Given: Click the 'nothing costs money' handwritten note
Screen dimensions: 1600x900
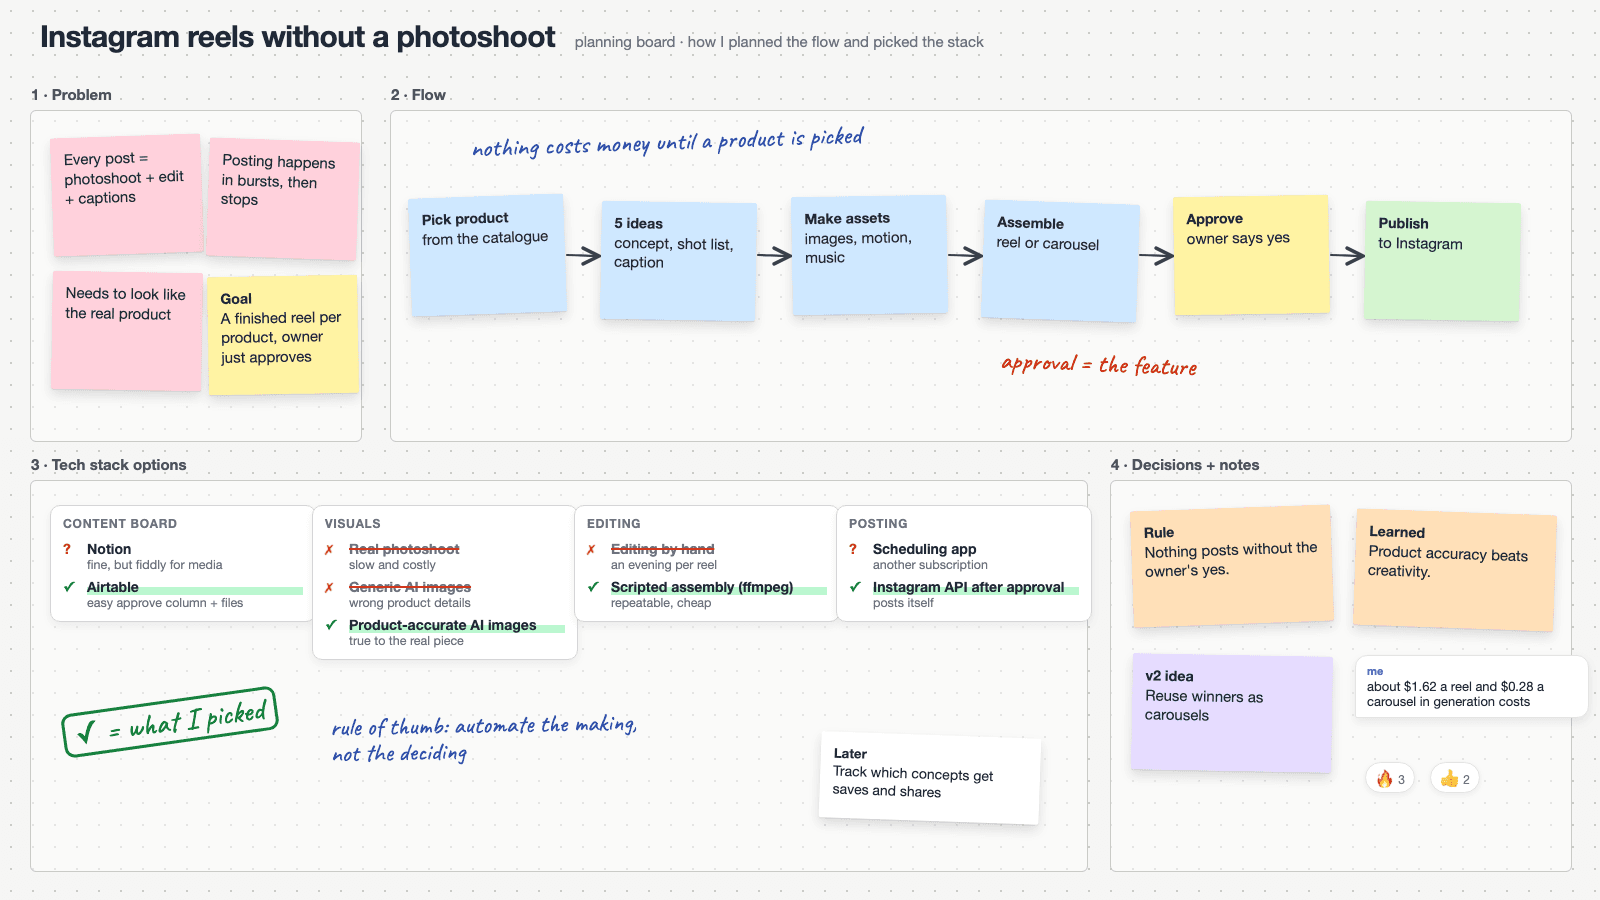Looking at the screenshot, I should [667, 143].
